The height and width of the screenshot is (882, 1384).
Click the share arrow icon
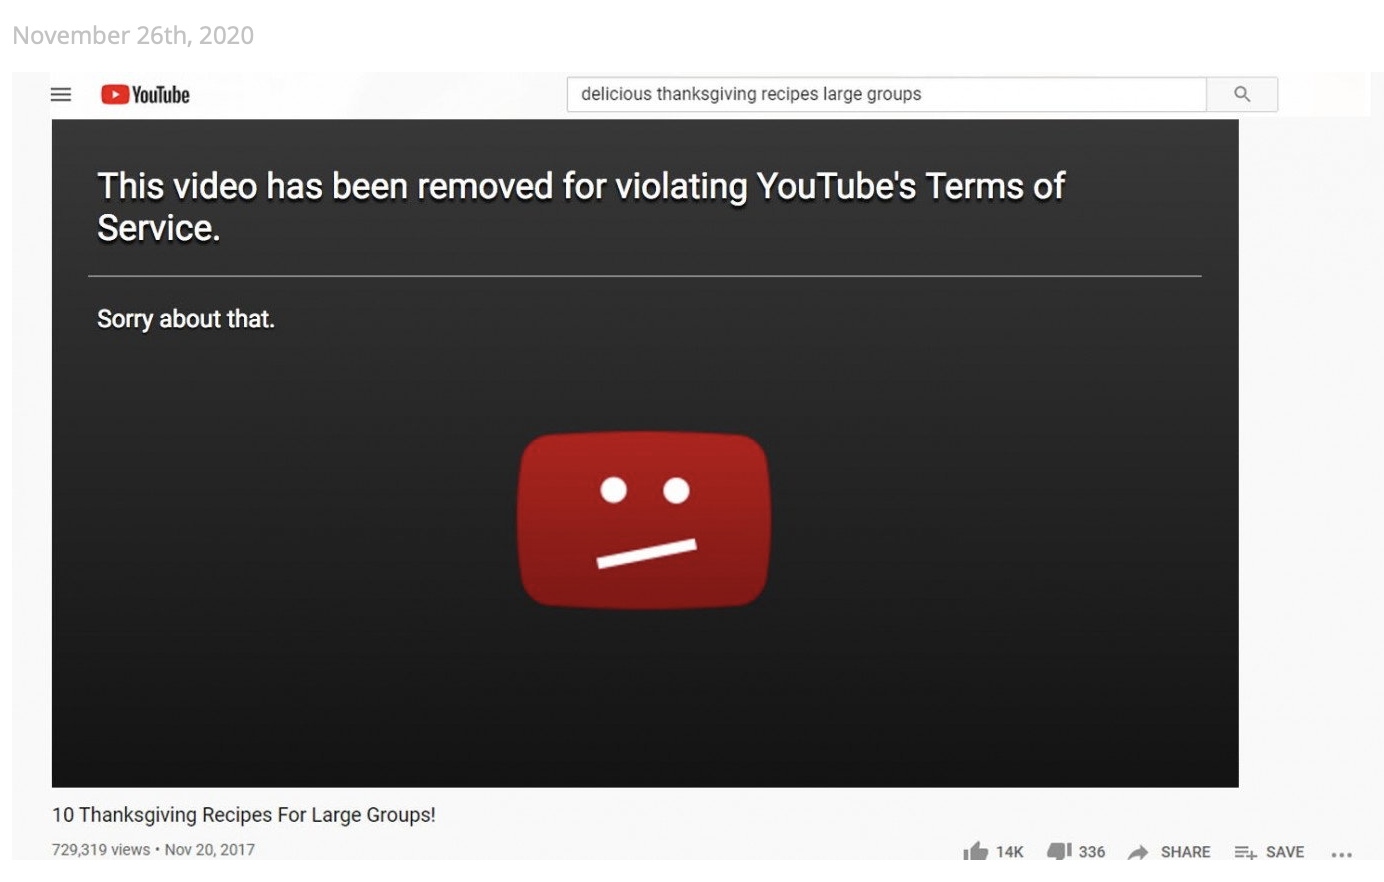click(x=1138, y=852)
